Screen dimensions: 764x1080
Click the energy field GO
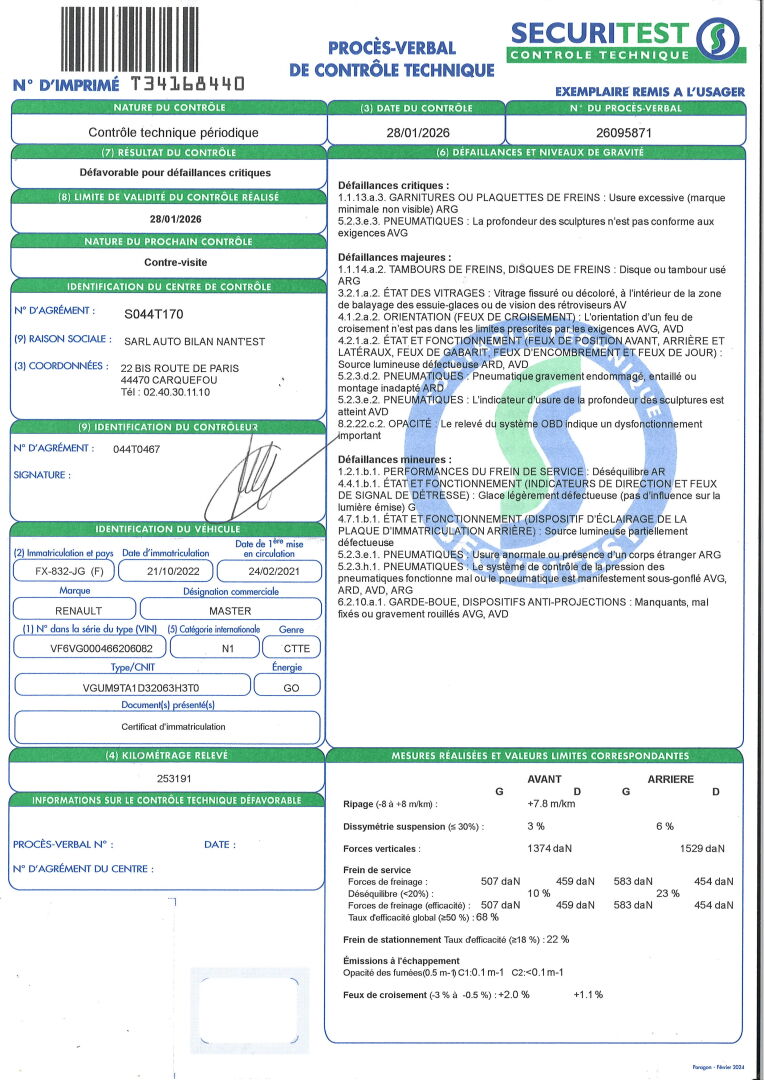[287, 687]
